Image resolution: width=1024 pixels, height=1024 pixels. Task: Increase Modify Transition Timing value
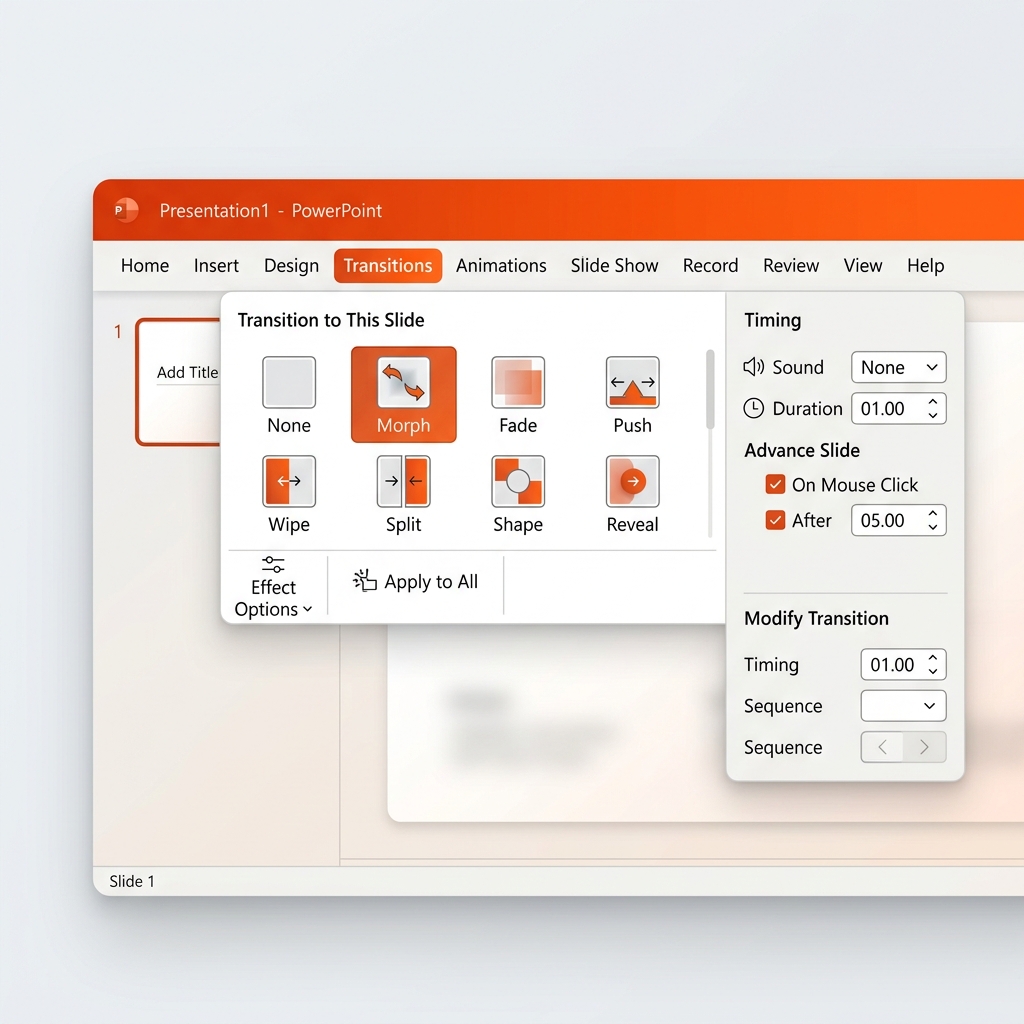[x=933, y=658]
